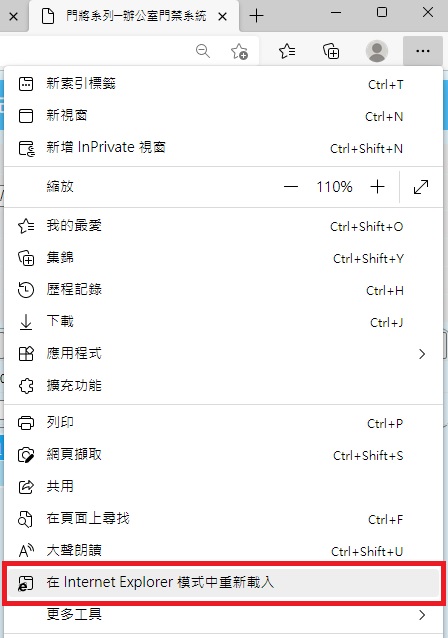The height and width of the screenshot is (638, 448).
Task: Expand the 應用程式 submenu arrow
Action: click(x=422, y=354)
